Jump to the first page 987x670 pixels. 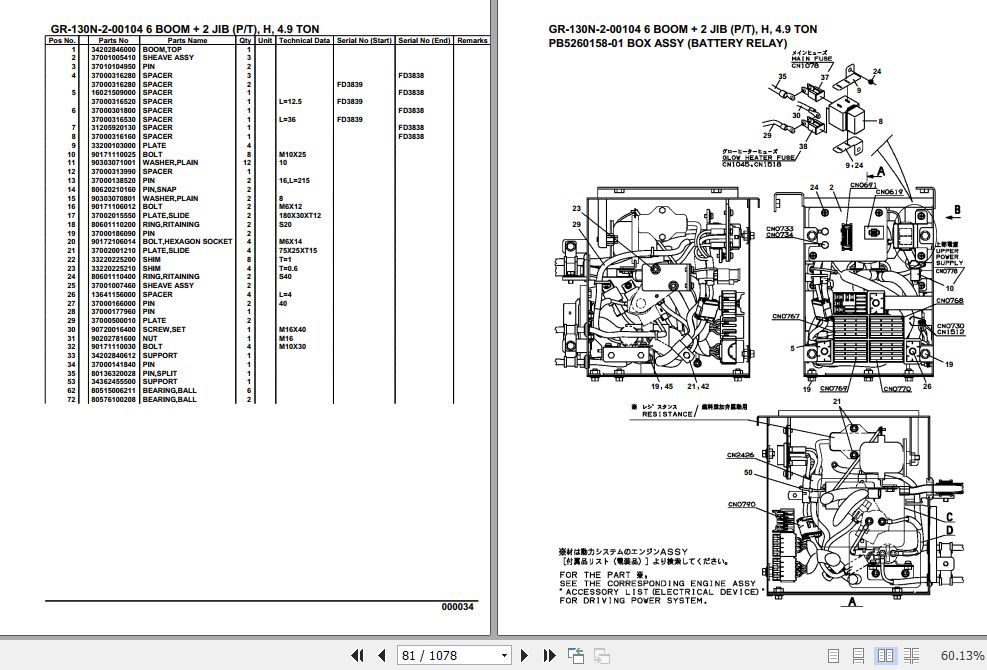[x=357, y=655]
